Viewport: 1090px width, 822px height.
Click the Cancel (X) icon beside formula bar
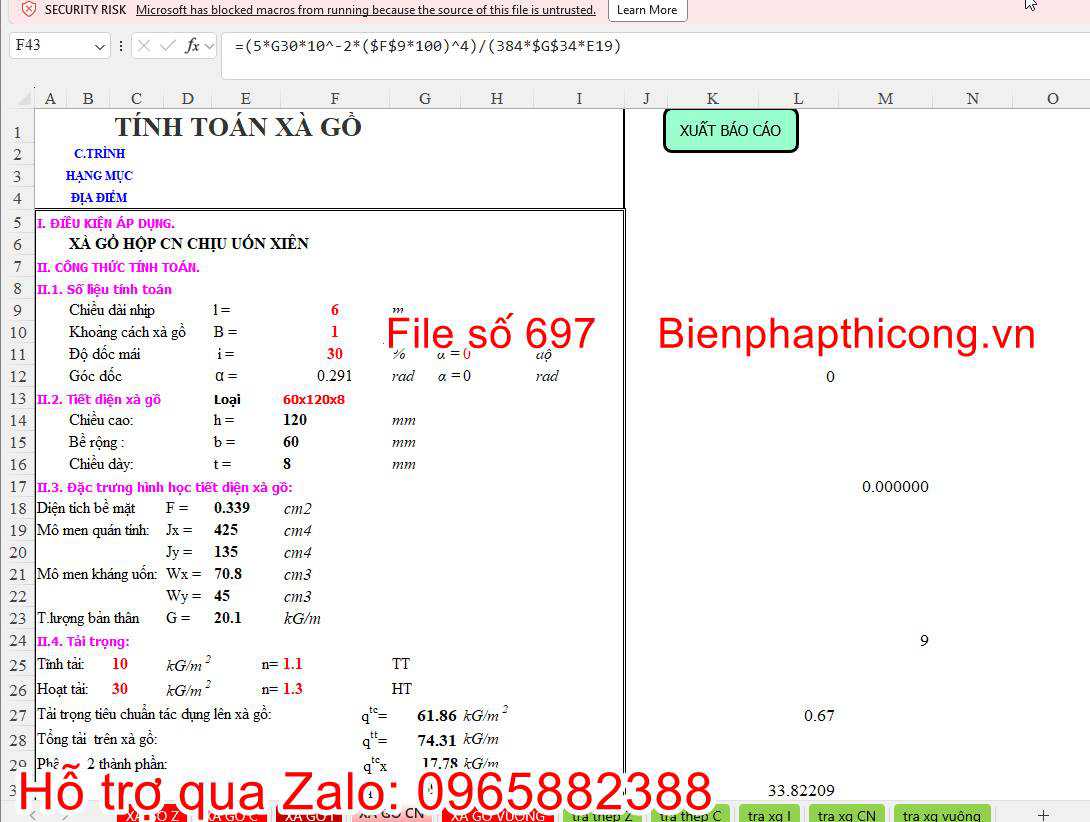coord(143,46)
